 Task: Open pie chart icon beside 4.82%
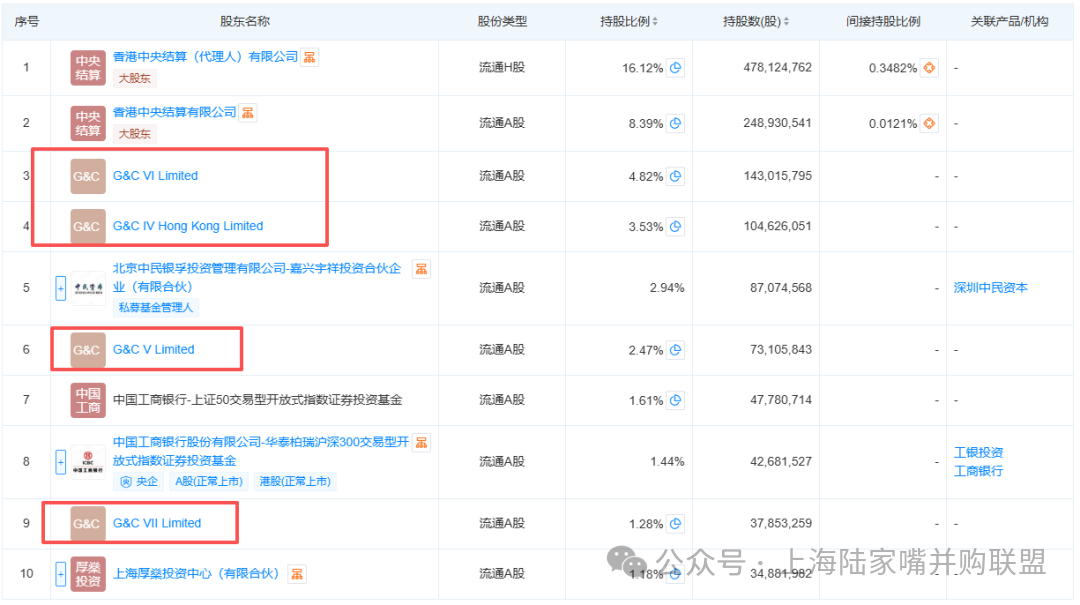coord(676,176)
